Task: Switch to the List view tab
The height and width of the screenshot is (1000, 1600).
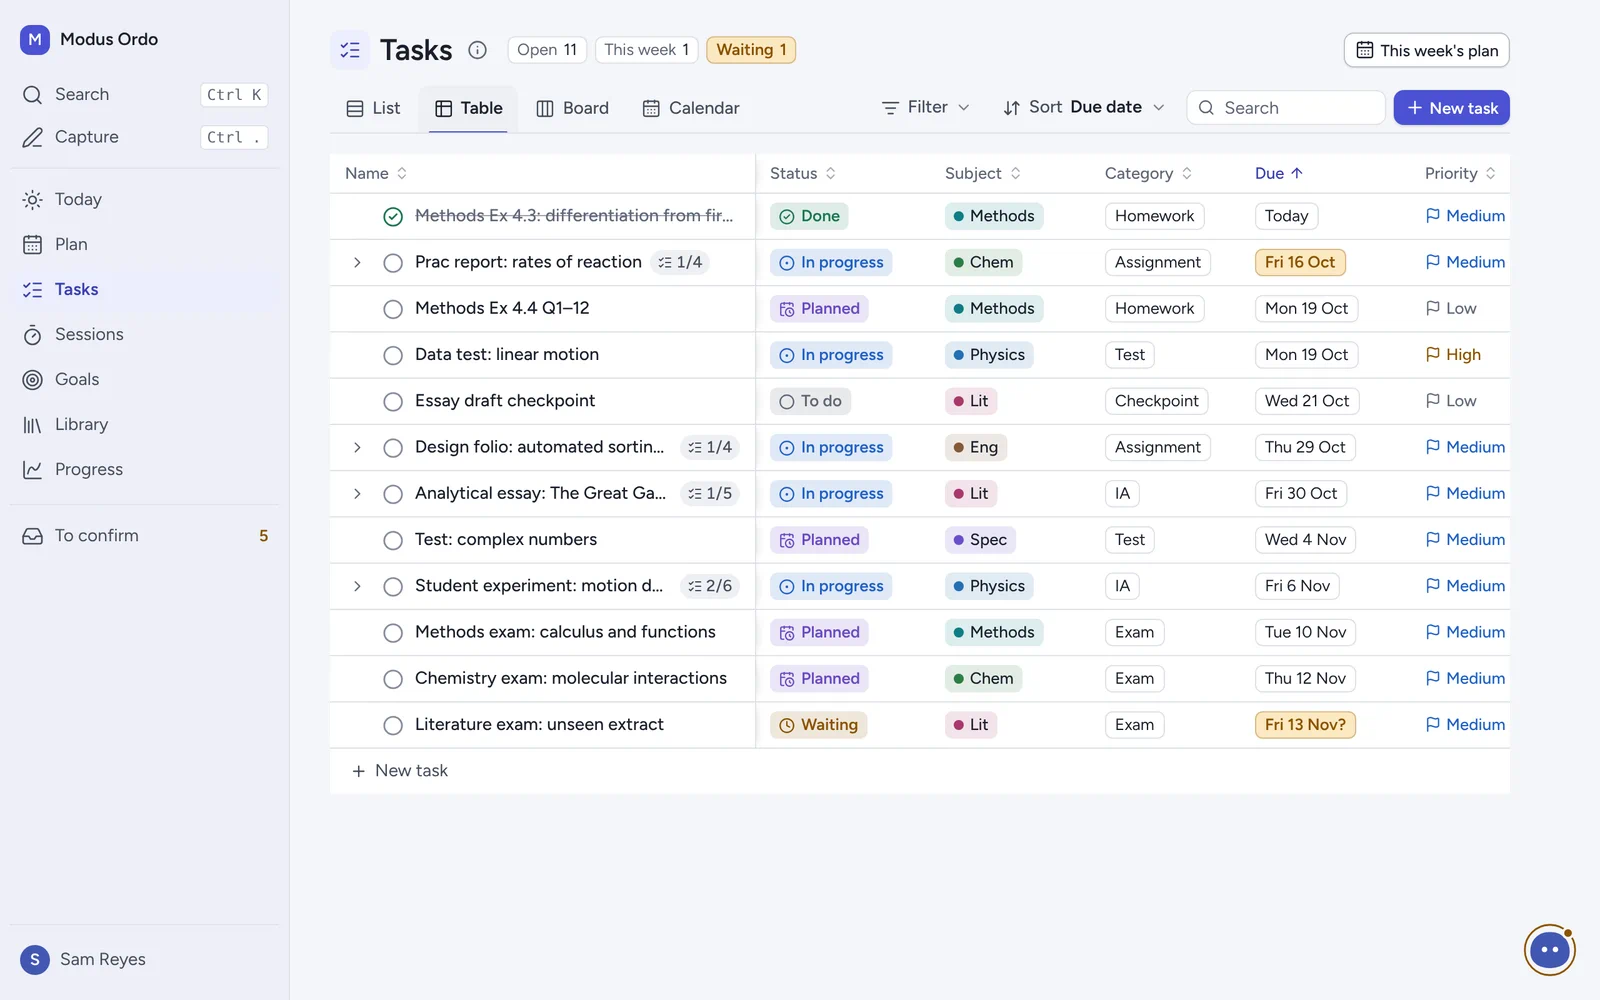Action: point(373,108)
